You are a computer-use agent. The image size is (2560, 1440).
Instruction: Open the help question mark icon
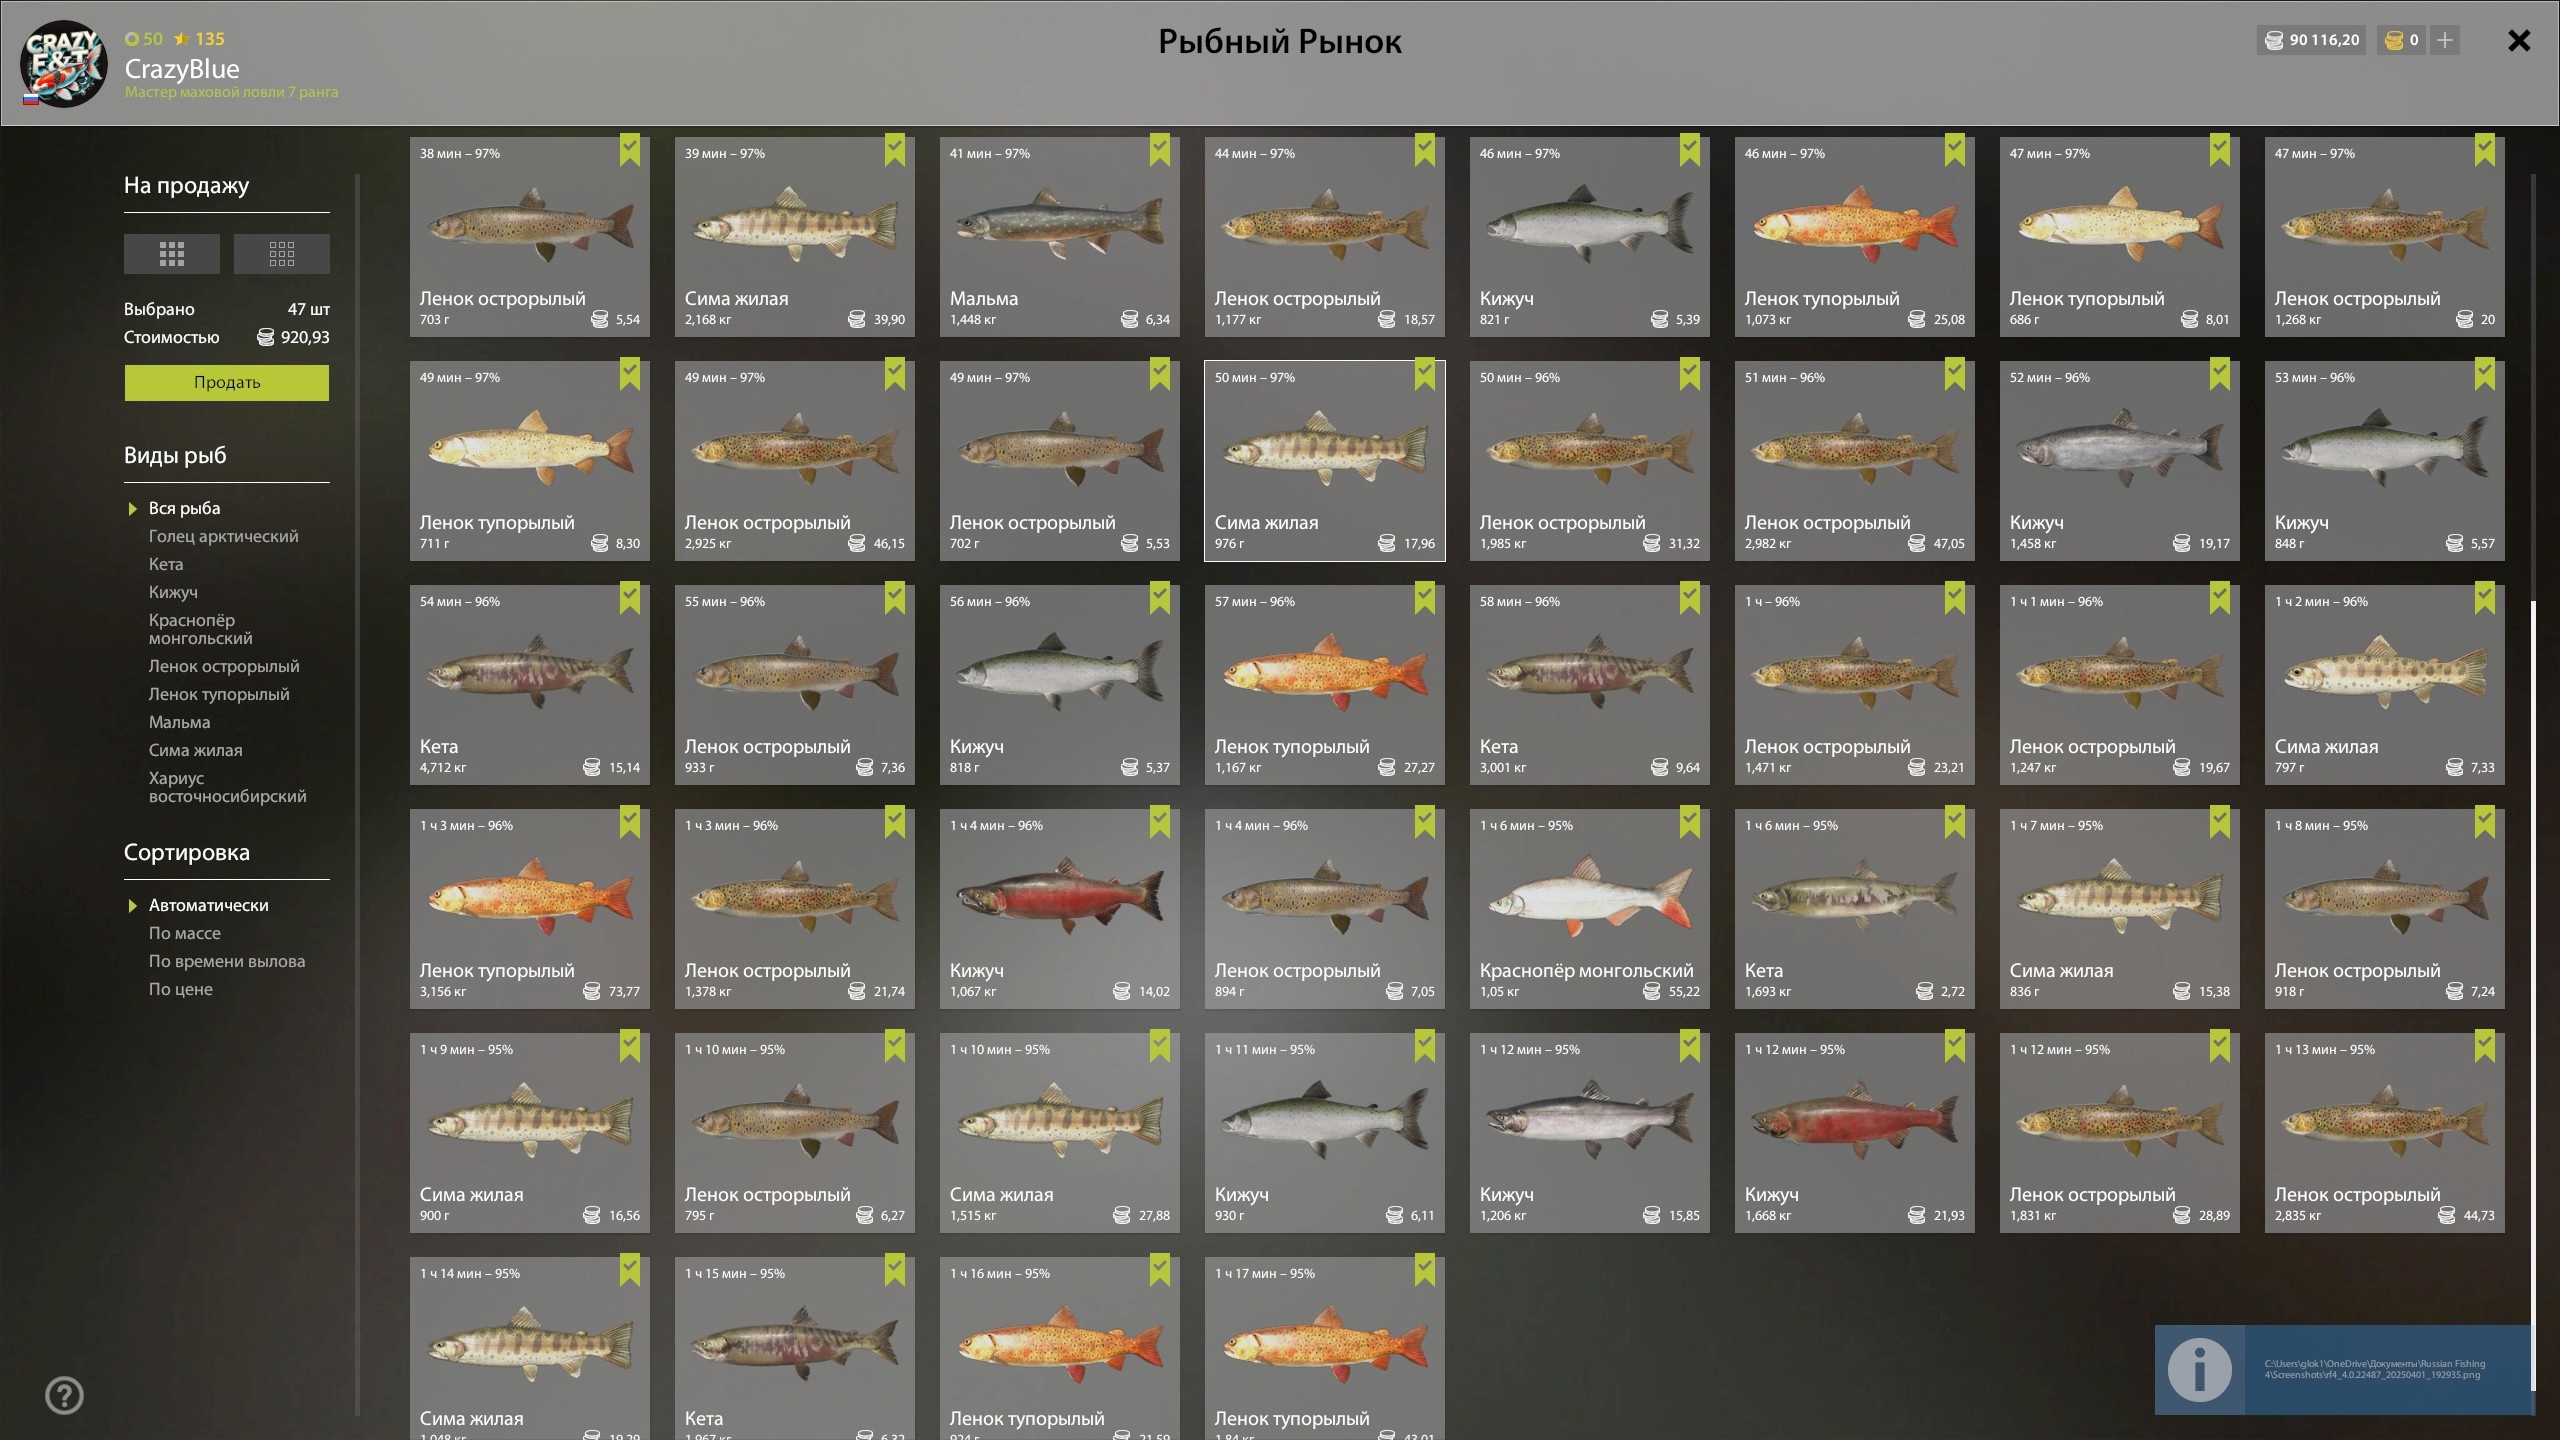65,1395
